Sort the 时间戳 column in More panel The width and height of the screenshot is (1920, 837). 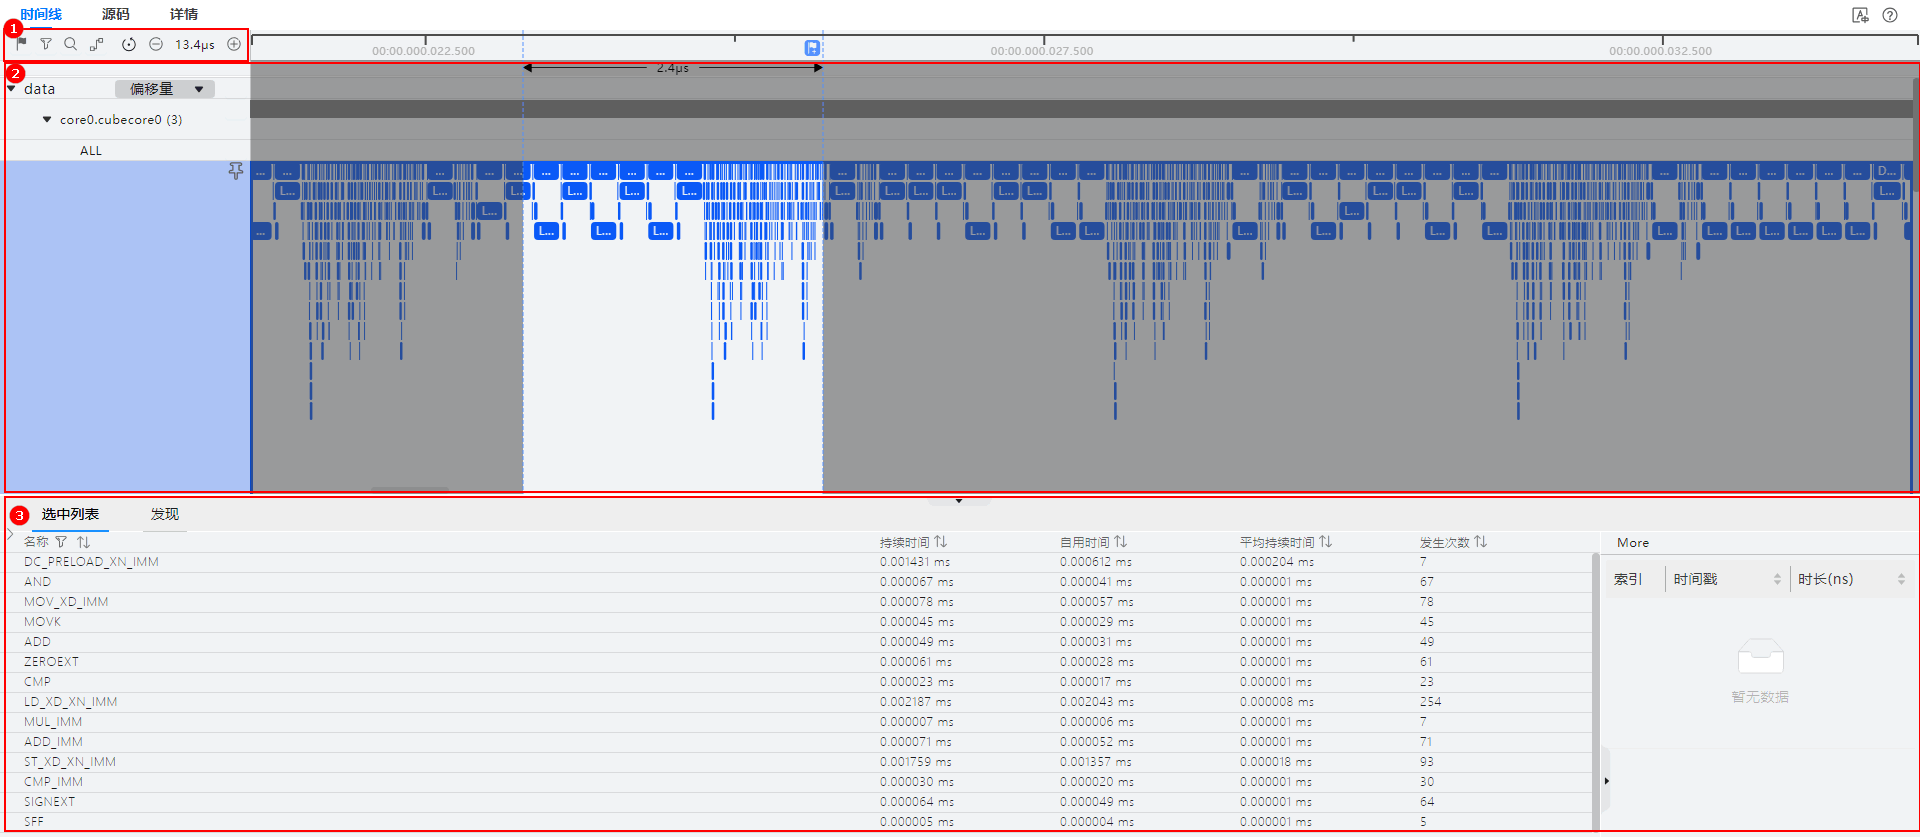1777,579
